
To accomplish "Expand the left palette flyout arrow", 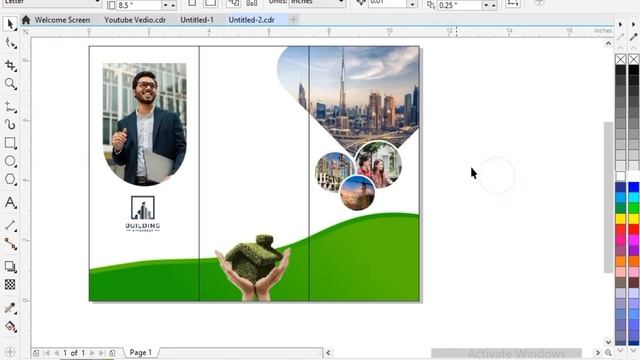I will click(x=620, y=24).
